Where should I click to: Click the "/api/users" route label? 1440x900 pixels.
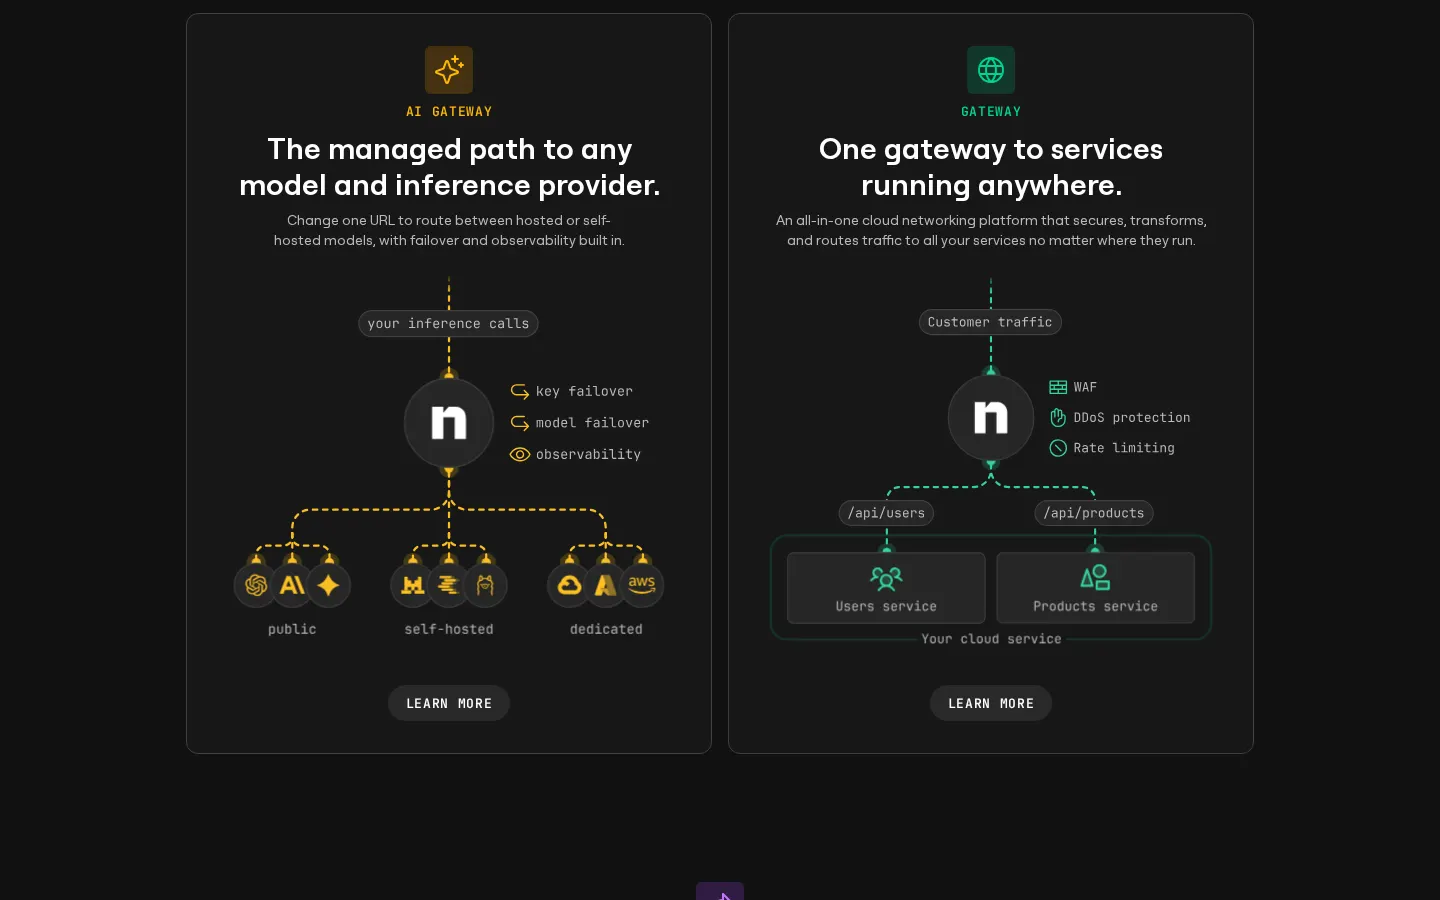click(886, 513)
